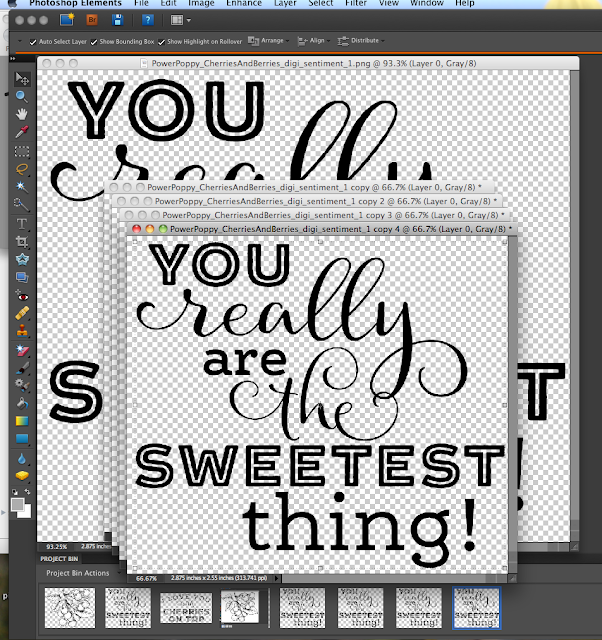Viewport: 602px width, 640px height.
Task: Toggle Auto Select Layer checkbox
Action: [x=33, y=42]
